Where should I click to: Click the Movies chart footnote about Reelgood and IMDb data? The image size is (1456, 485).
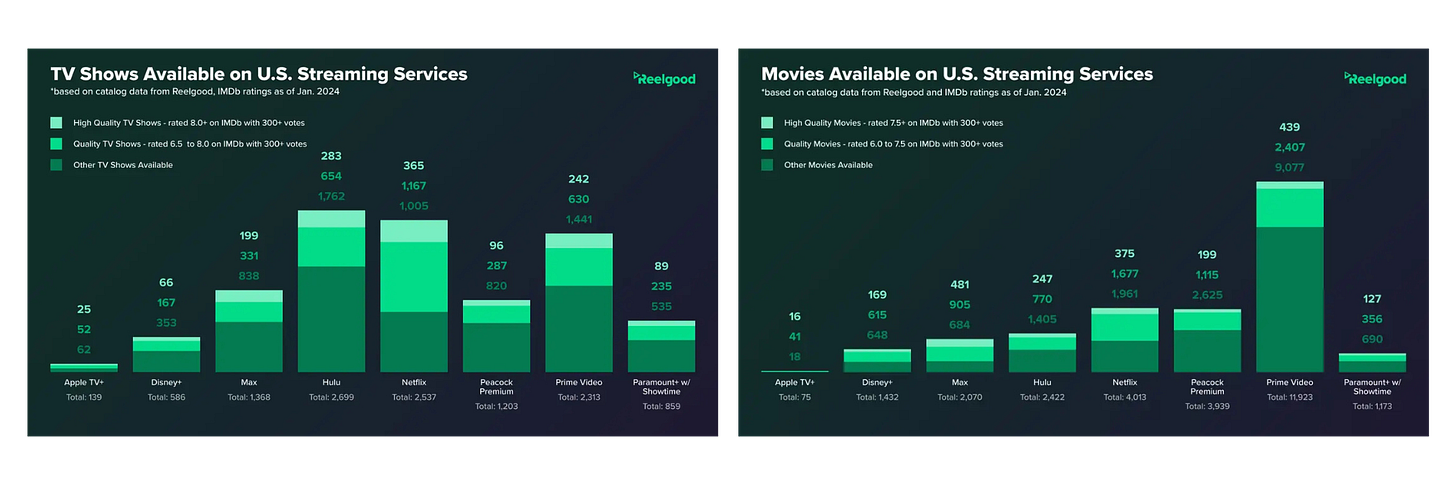(913, 93)
